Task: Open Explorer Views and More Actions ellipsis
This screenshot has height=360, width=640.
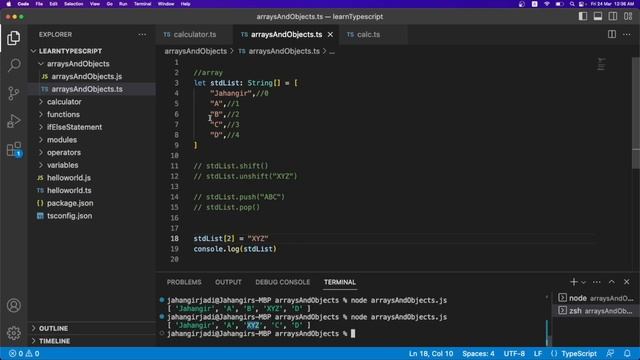Action: tap(142, 35)
